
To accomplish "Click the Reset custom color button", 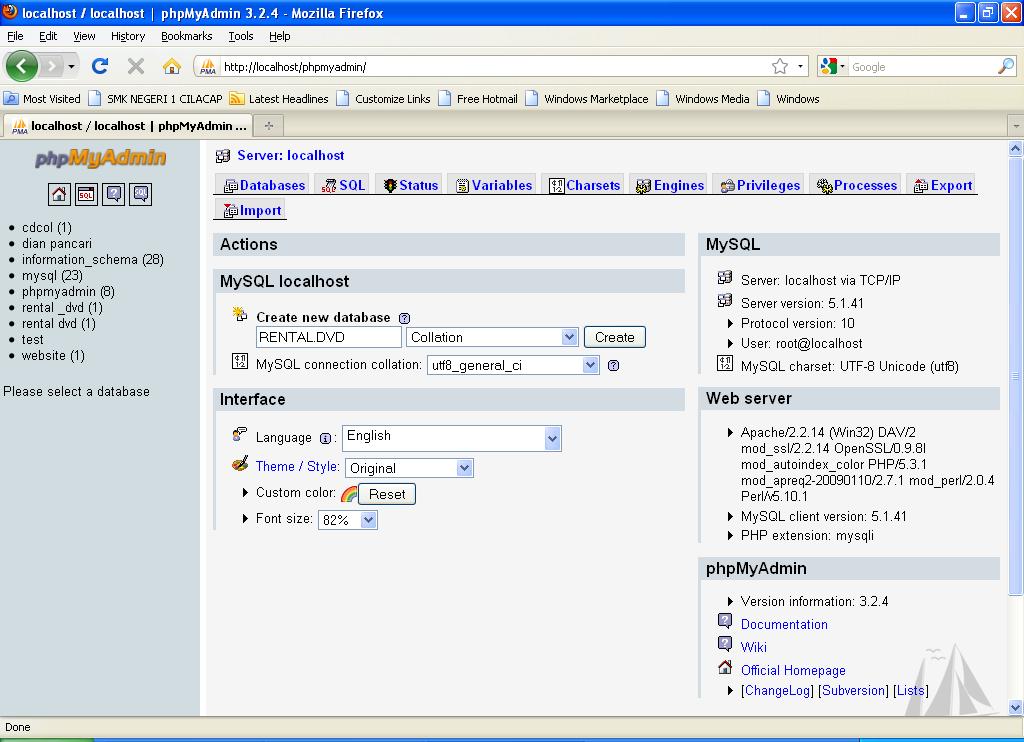I will [x=387, y=494].
